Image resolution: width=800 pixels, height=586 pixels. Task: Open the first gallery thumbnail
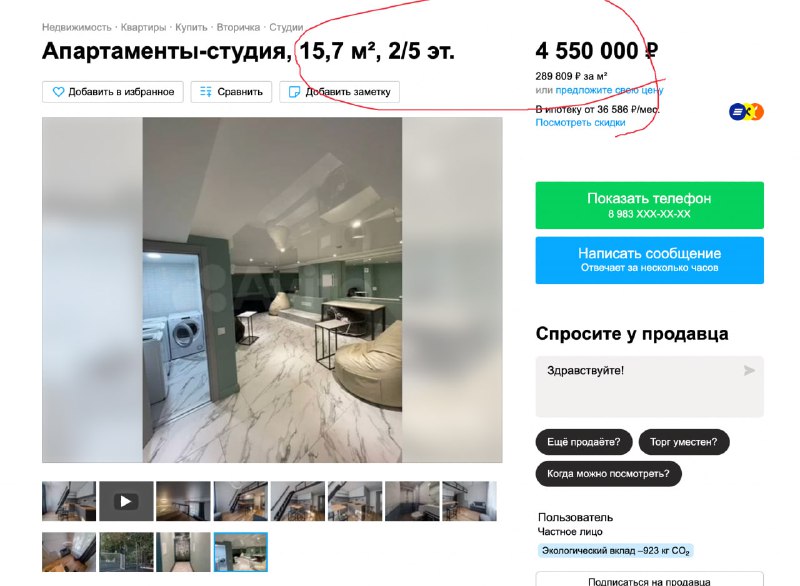(x=69, y=501)
